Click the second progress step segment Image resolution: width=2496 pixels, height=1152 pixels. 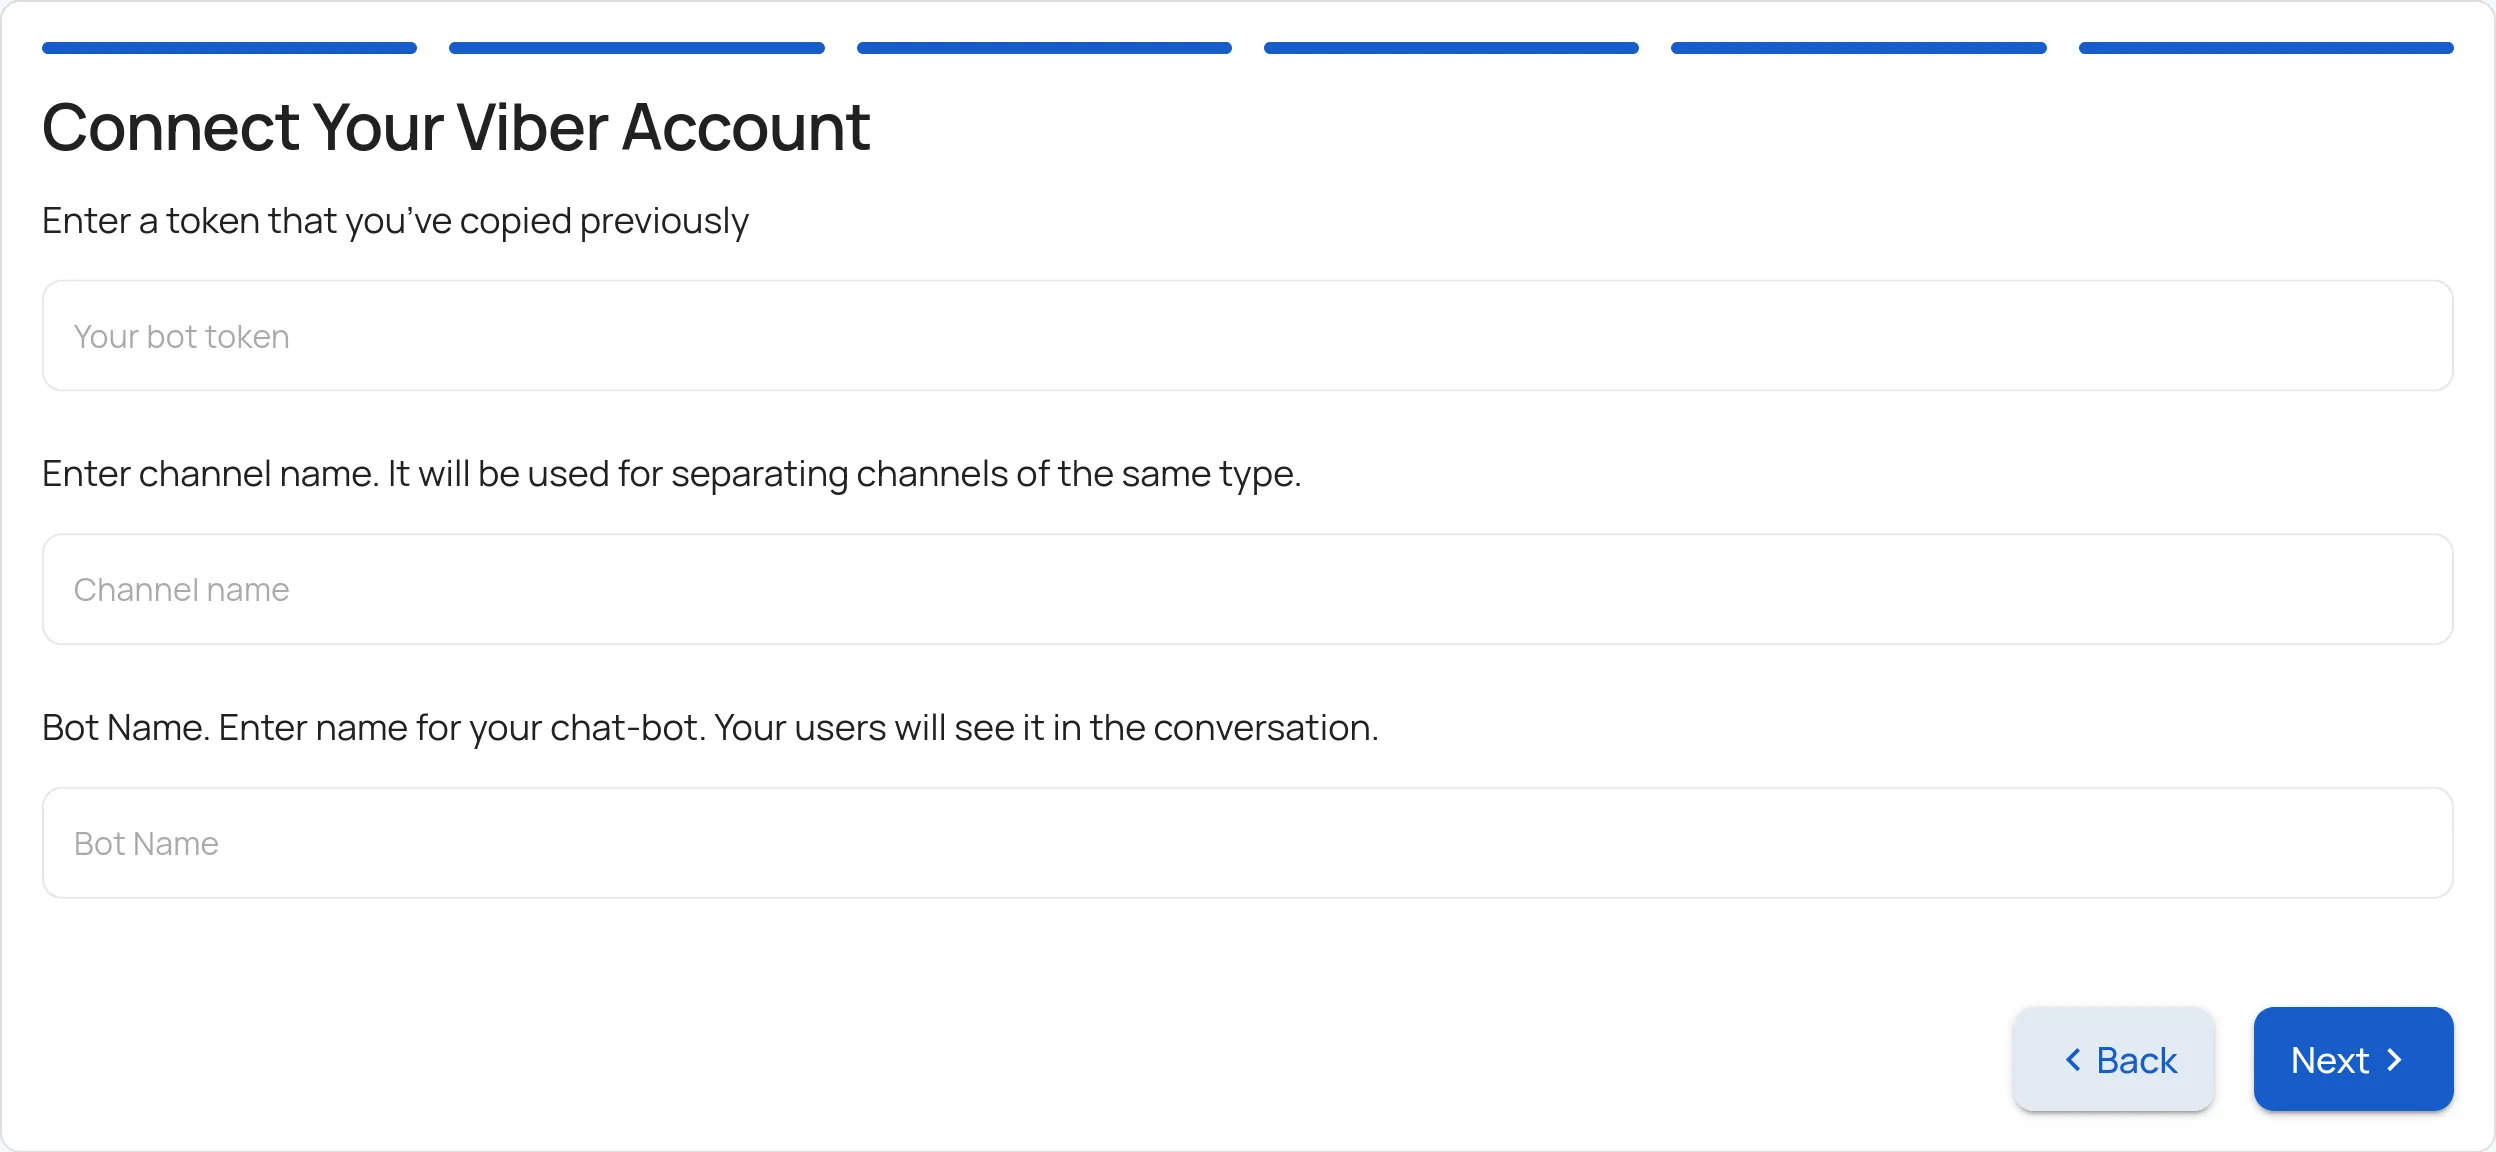coord(636,48)
